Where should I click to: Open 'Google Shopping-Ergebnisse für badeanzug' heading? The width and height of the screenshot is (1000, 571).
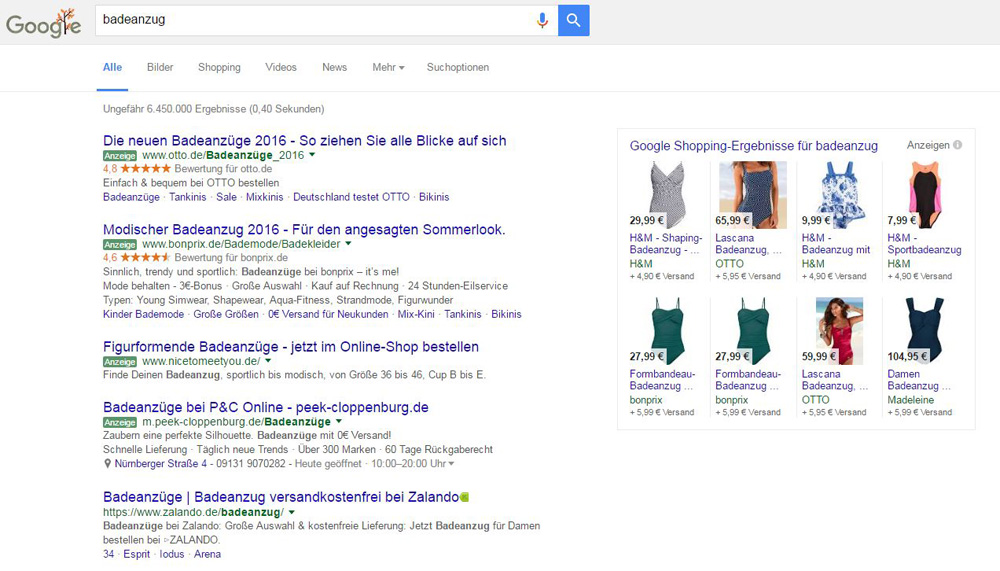[754, 145]
